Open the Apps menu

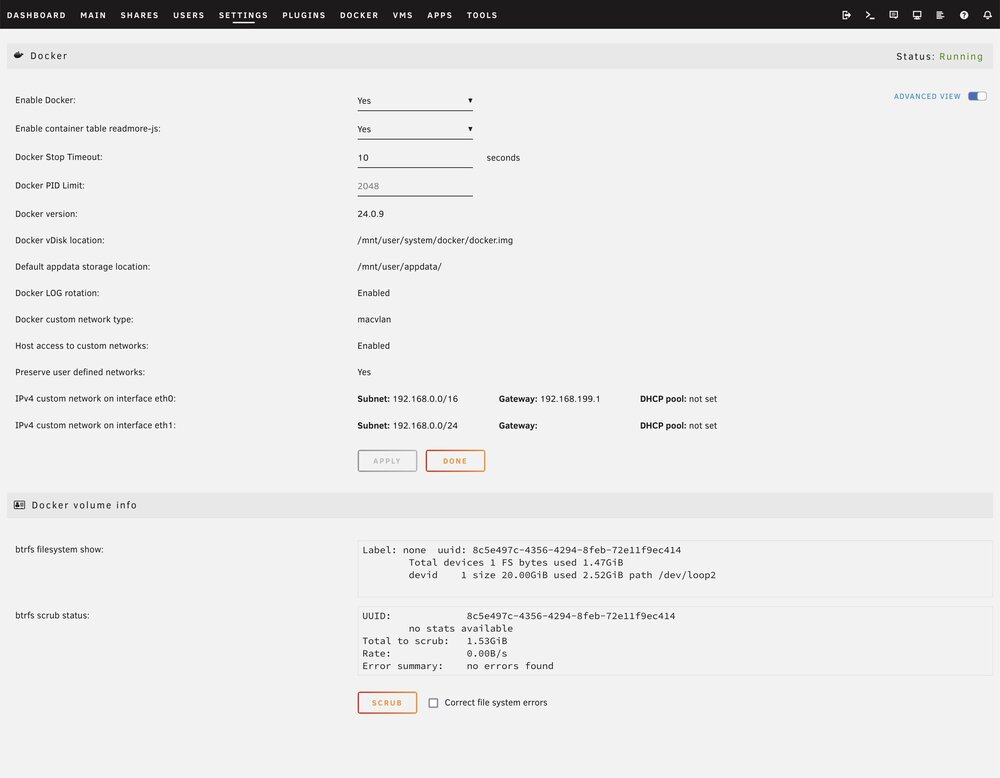[x=439, y=15]
